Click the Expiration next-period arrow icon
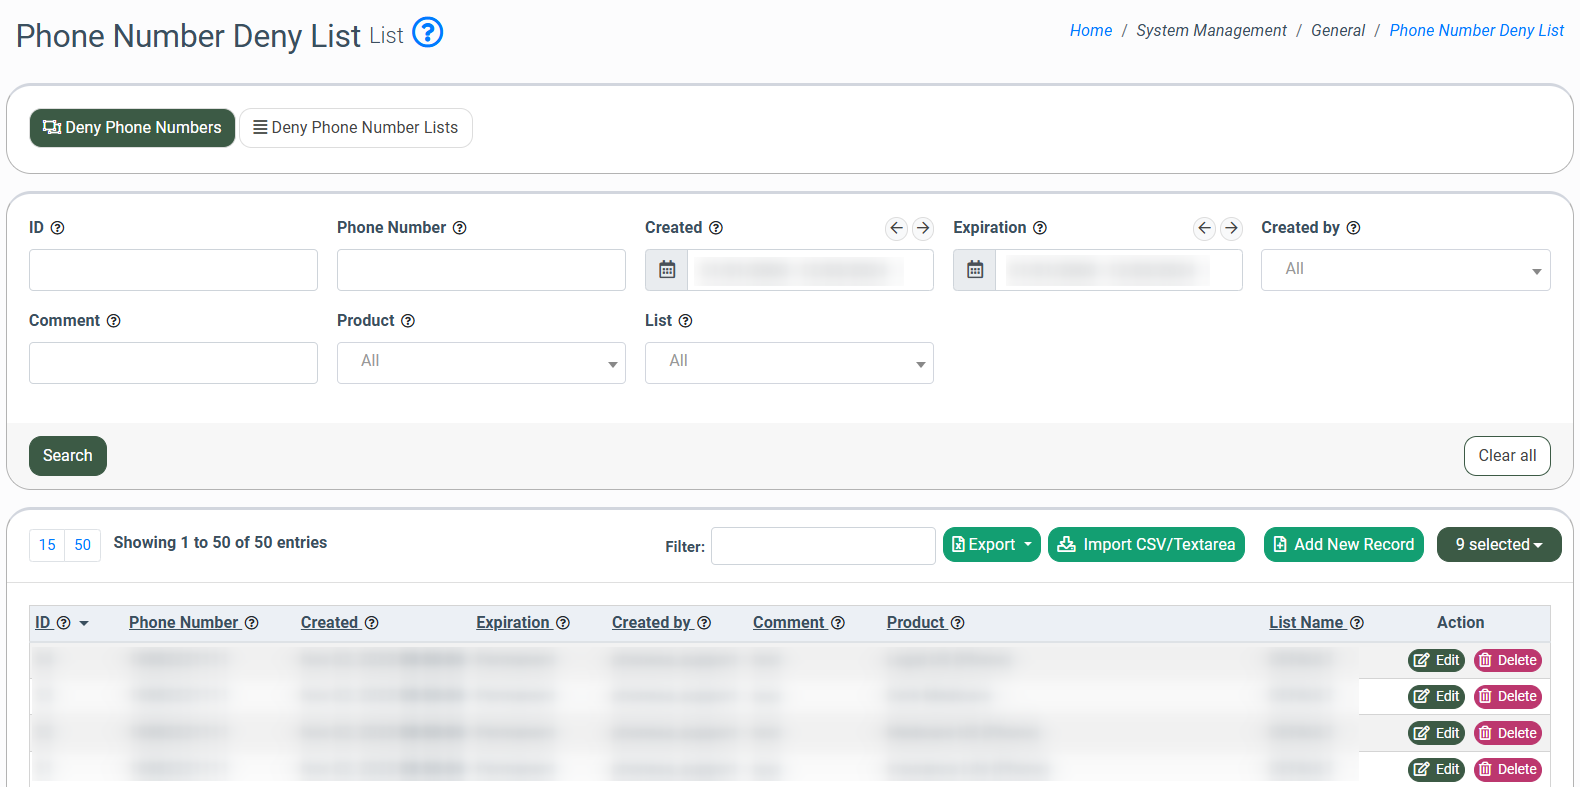 [x=1231, y=228]
